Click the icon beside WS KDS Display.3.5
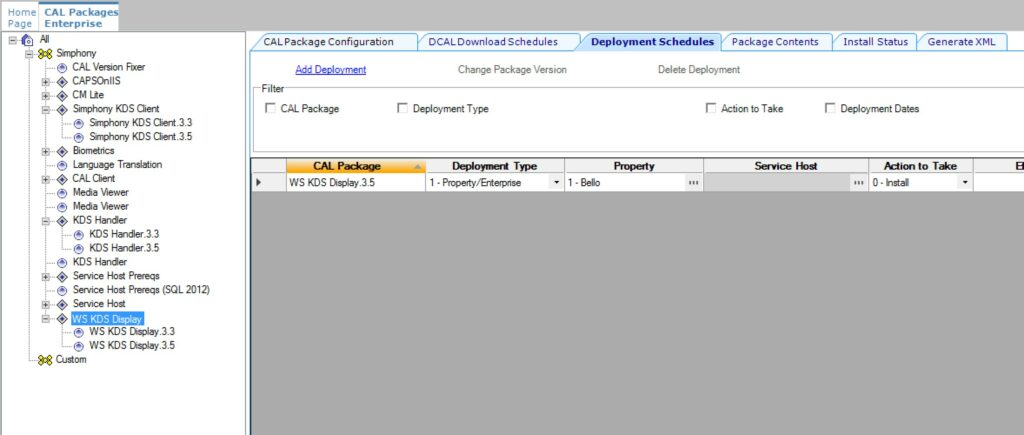 click(78, 346)
